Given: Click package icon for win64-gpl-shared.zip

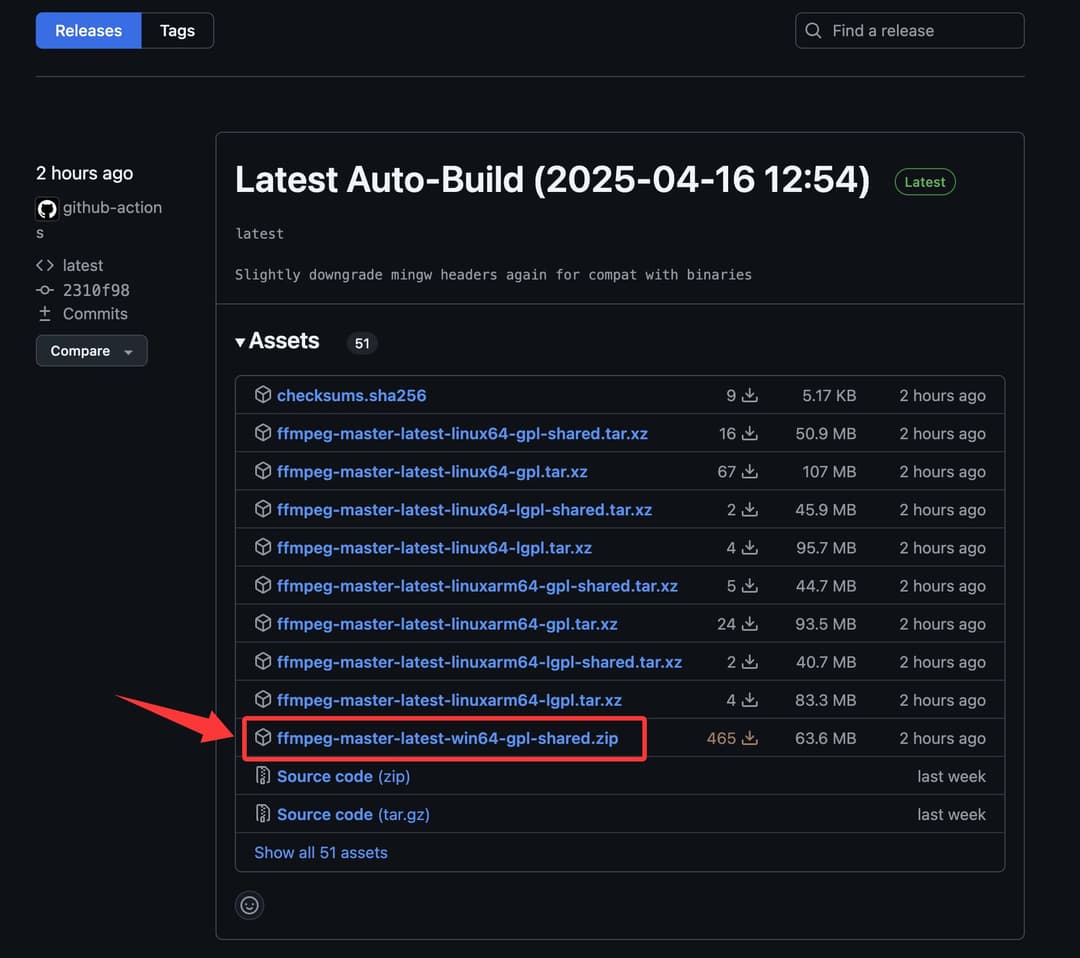Looking at the screenshot, I should click(x=263, y=737).
